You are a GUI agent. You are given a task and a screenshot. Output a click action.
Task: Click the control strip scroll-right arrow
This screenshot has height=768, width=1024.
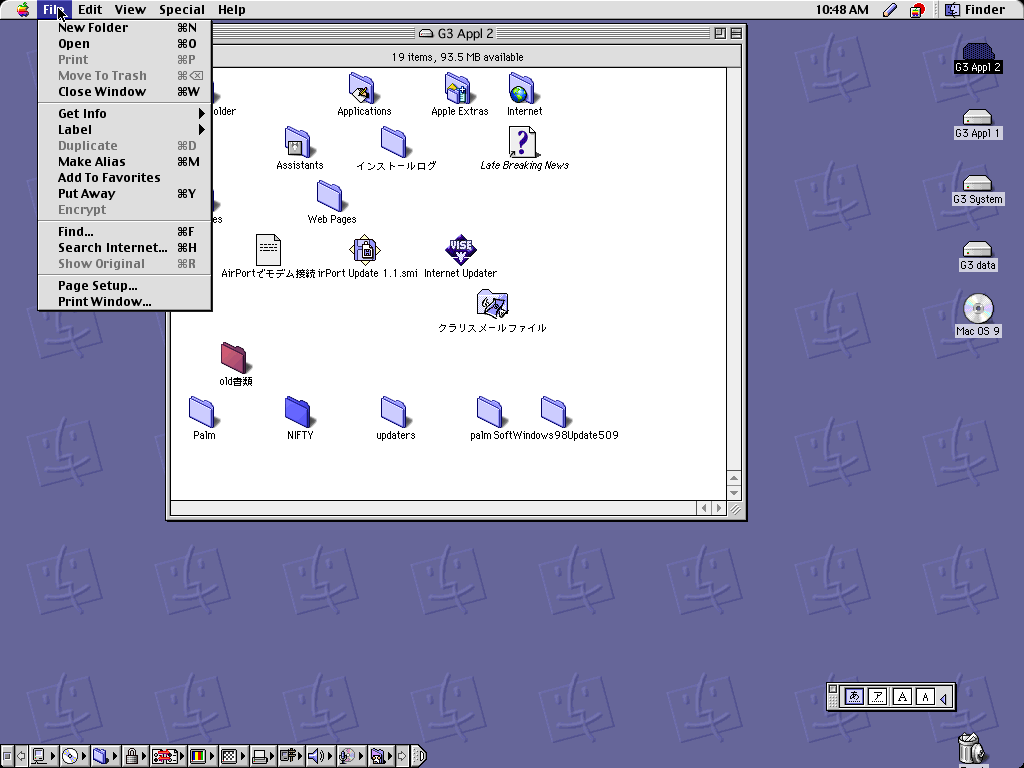402,756
